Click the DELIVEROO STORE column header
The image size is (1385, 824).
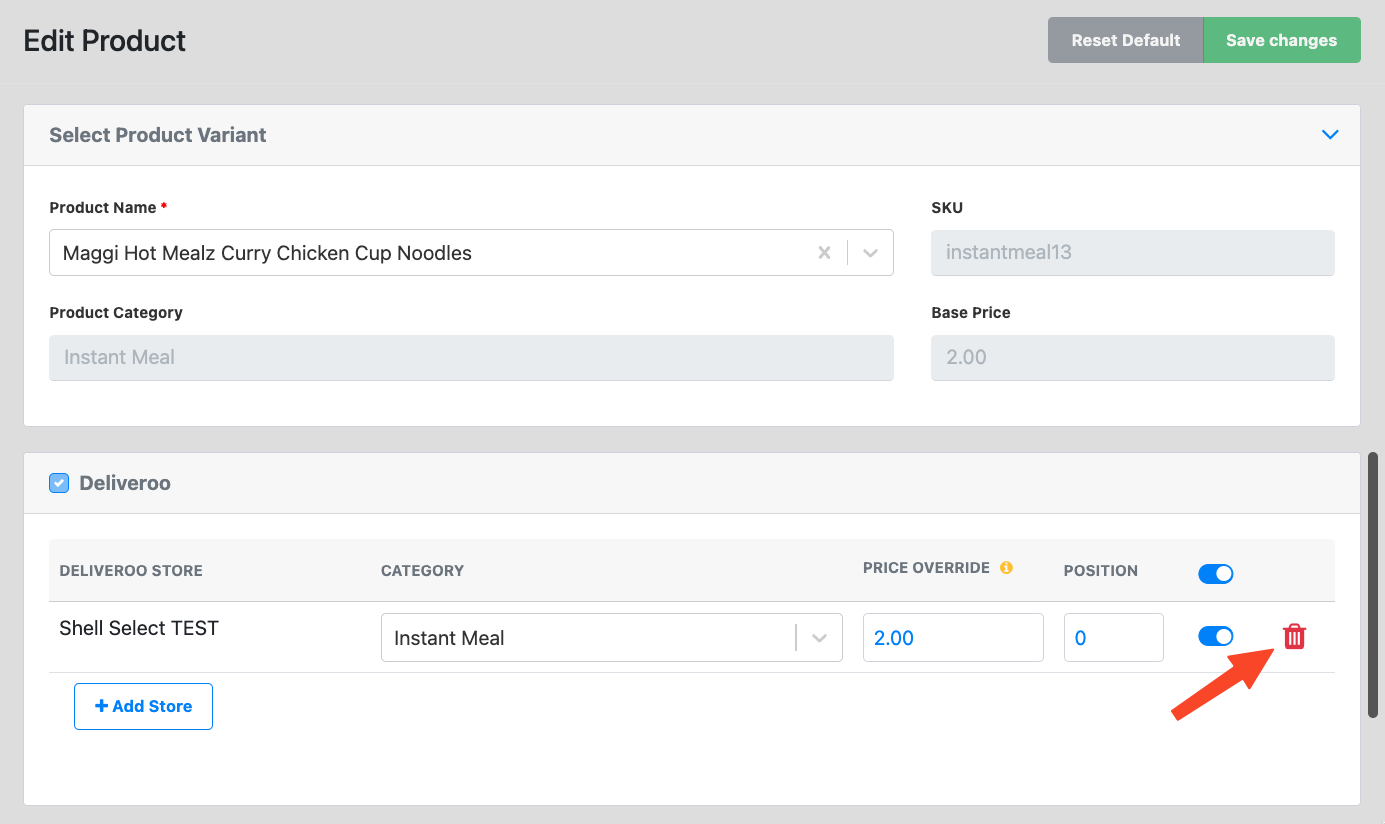coord(131,571)
